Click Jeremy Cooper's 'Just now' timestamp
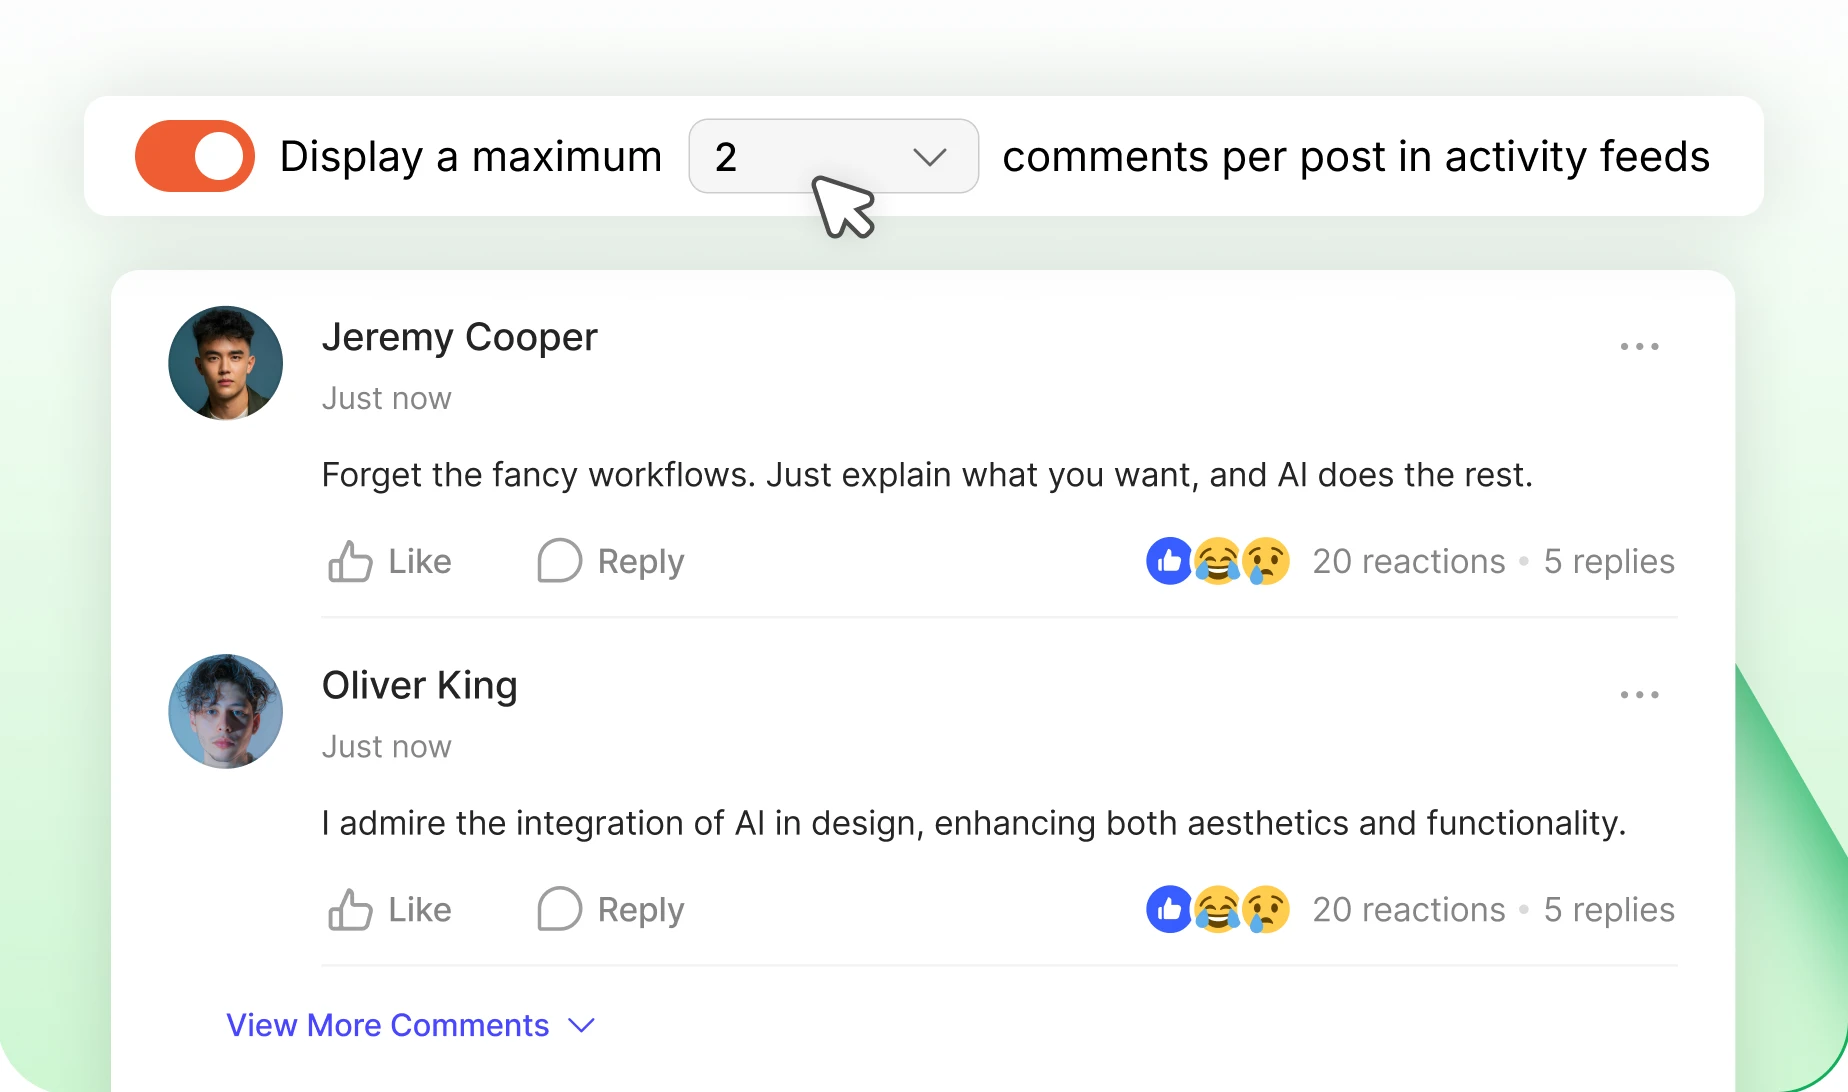Screen dimensions: 1848x1092 point(387,398)
